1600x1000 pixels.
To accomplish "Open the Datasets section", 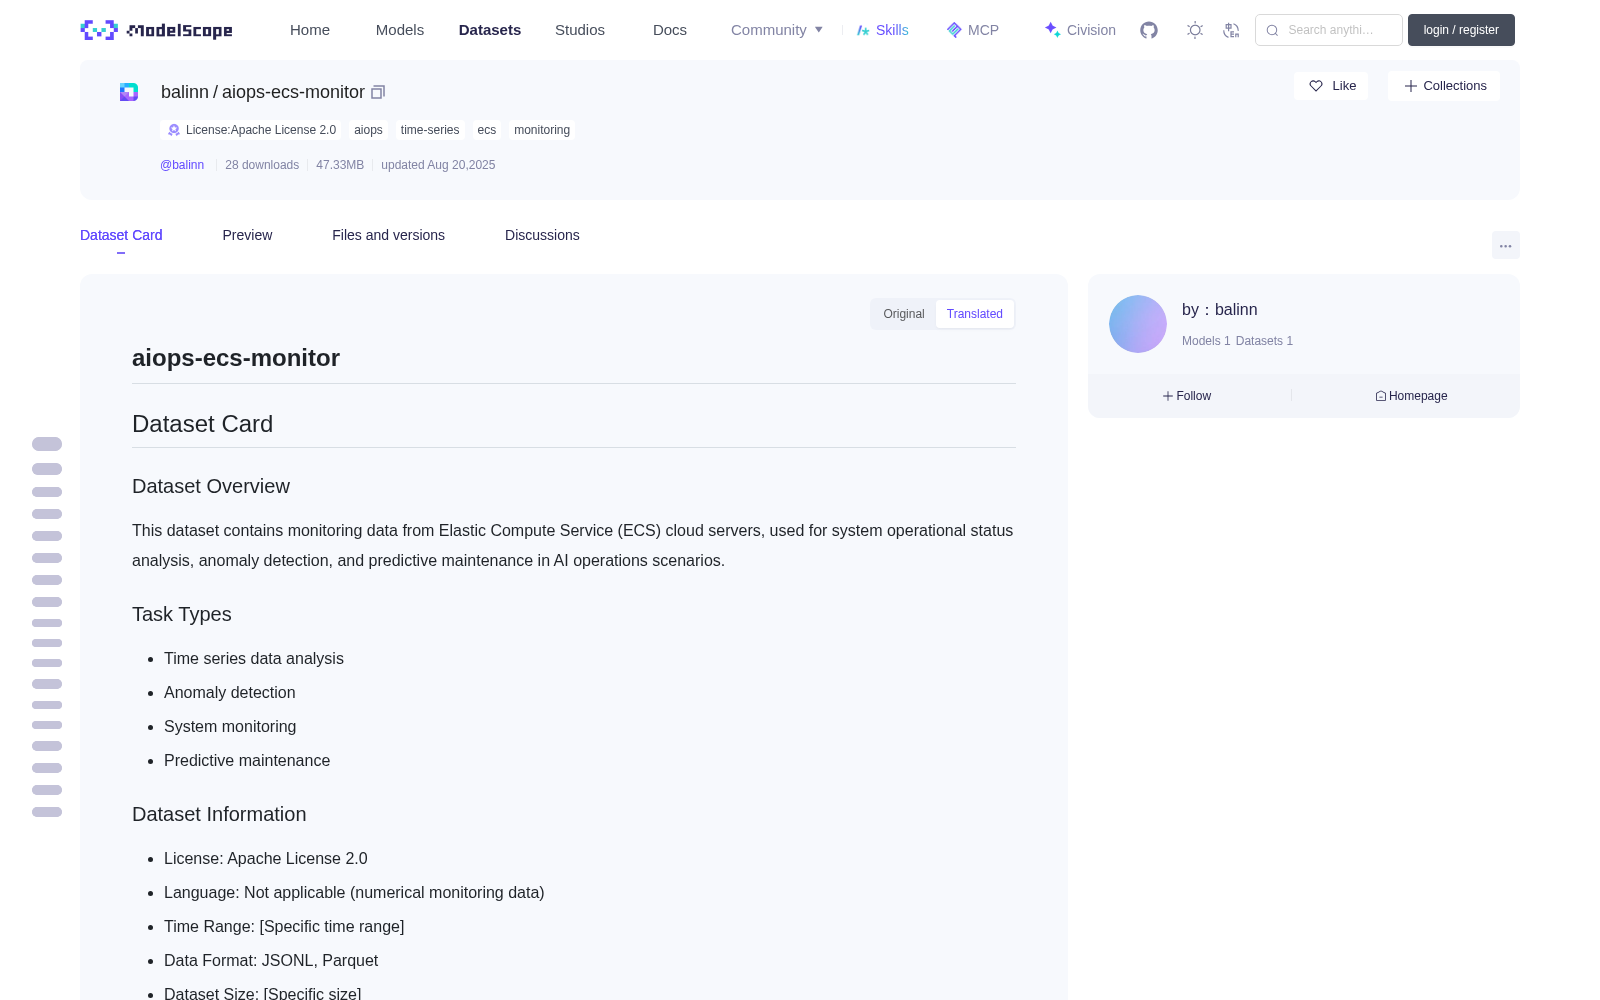I will click(x=490, y=30).
